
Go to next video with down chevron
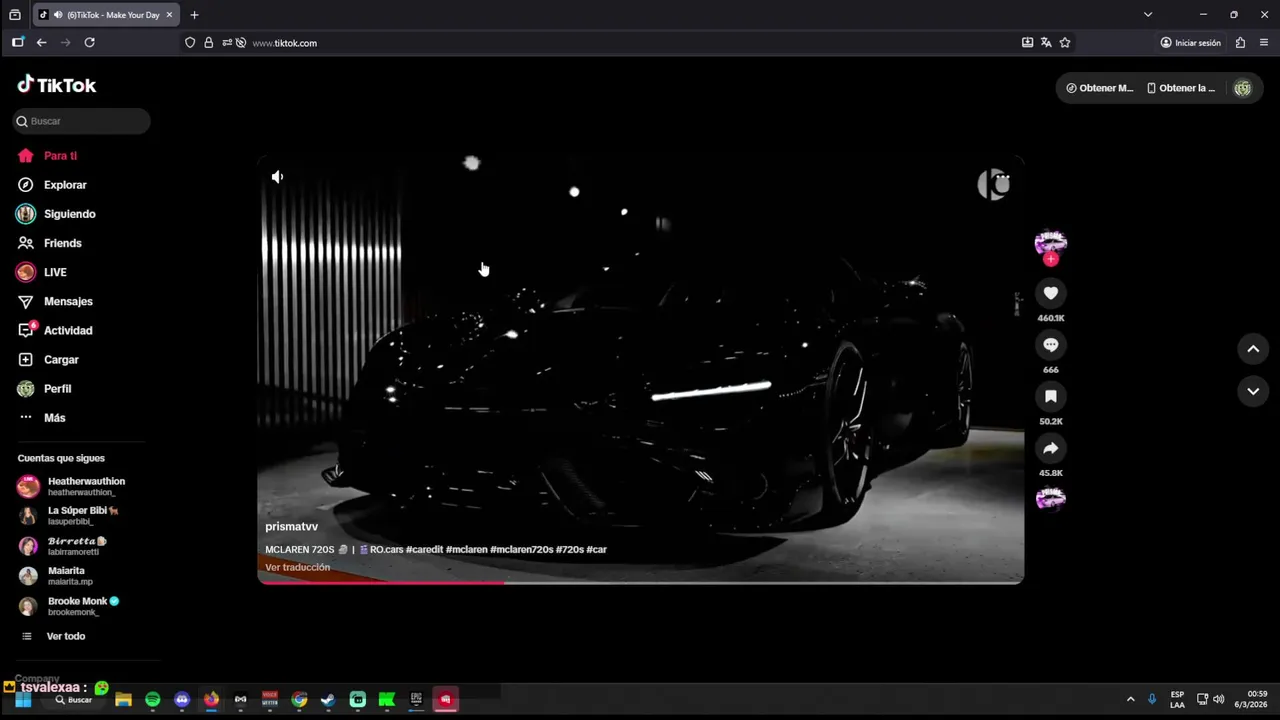(1253, 391)
